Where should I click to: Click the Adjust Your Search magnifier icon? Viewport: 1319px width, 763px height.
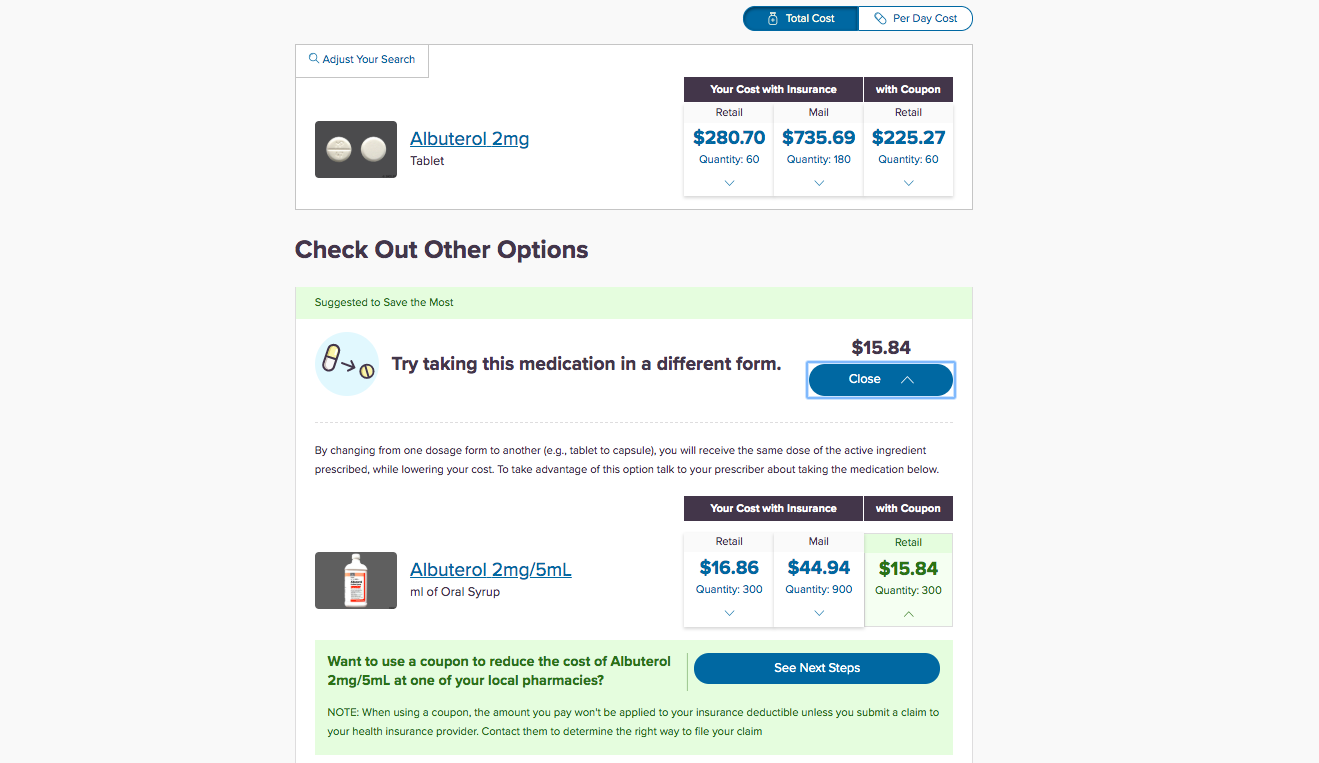(314, 59)
